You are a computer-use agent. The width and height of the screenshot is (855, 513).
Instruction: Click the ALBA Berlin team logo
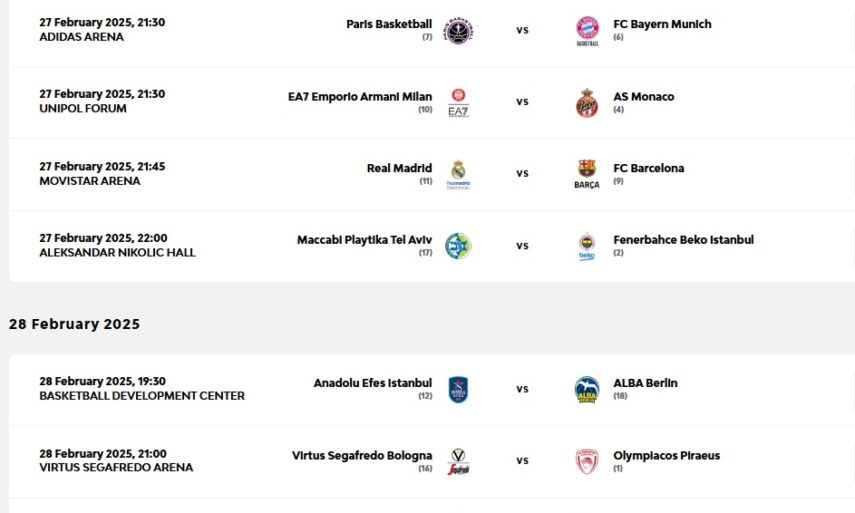[588, 389]
